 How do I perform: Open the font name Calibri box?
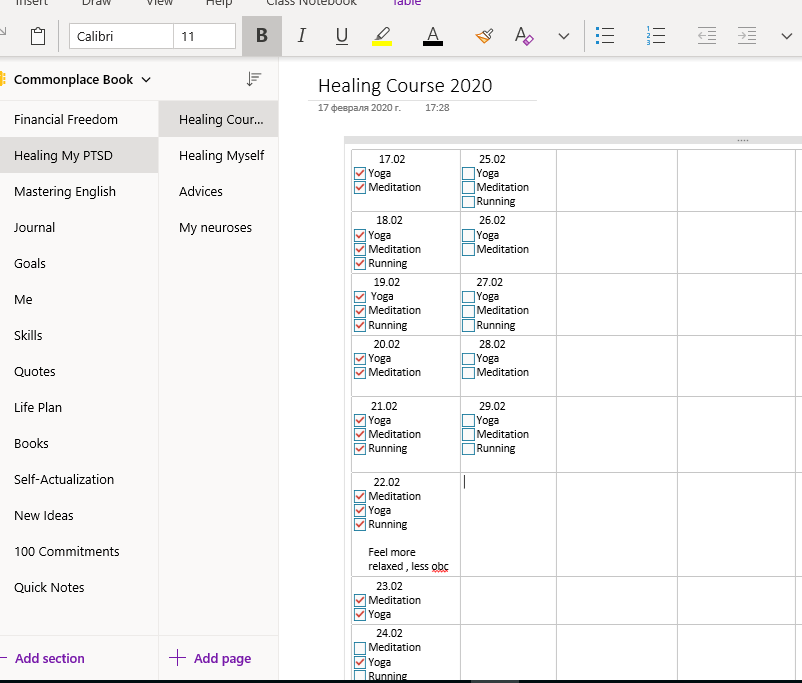(120, 36)
